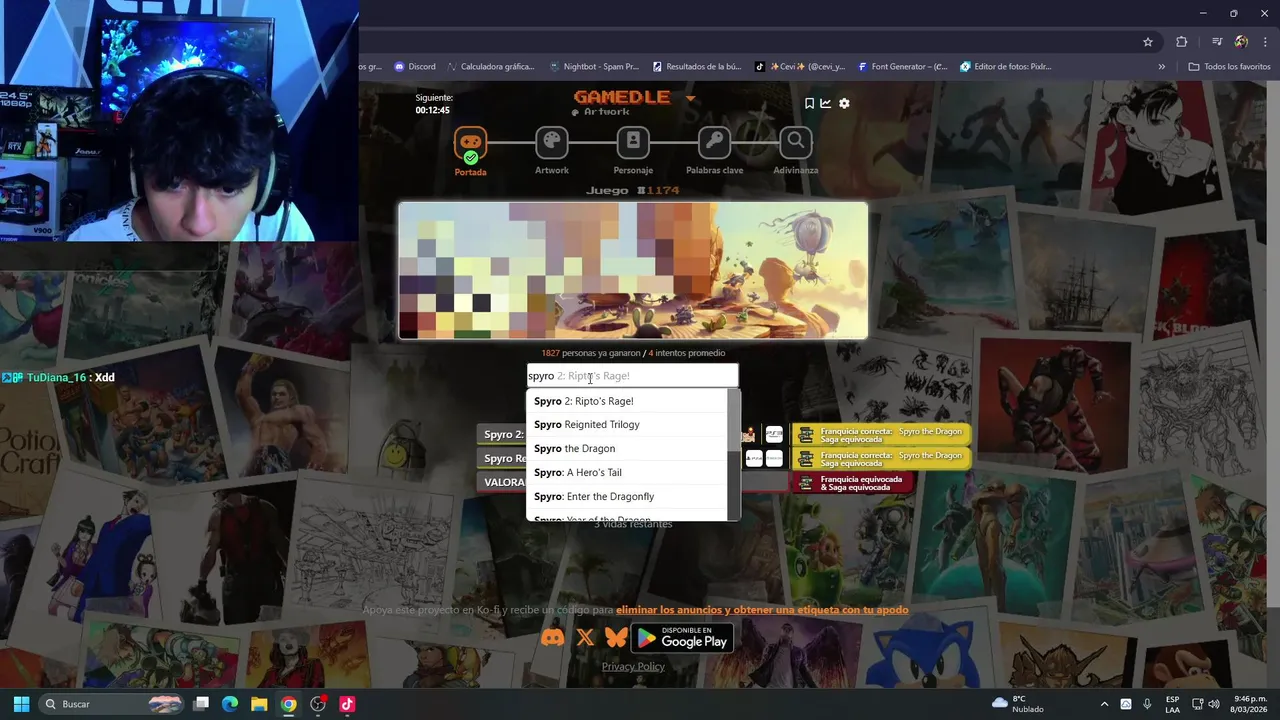This screenshot has height=720, width=1280.
Task: Open the Windows Start menu
Action: point(21,704)
